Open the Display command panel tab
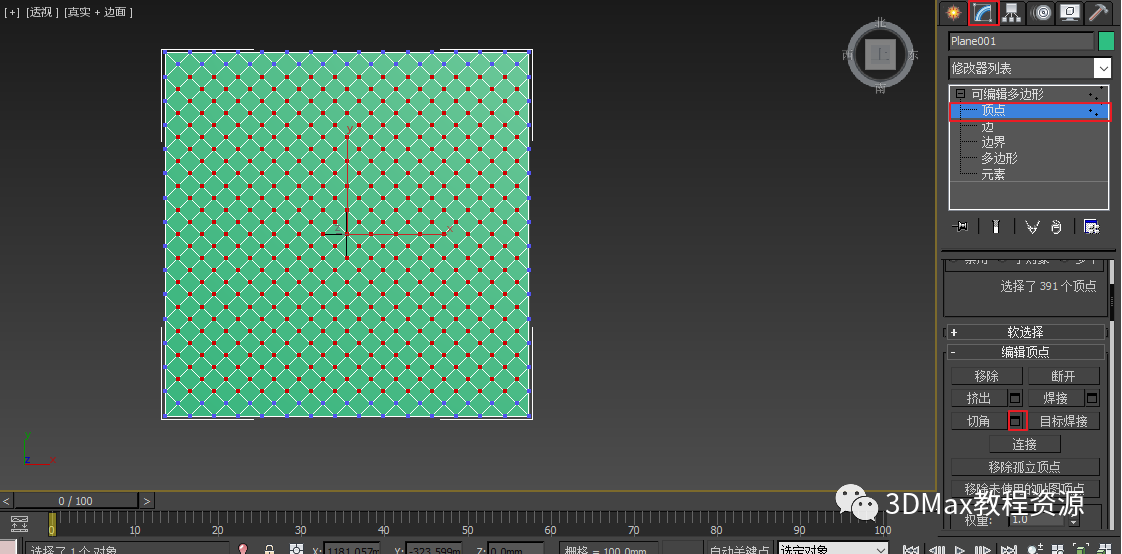Screen dimensions: 1122x554 coord(1070,13)
